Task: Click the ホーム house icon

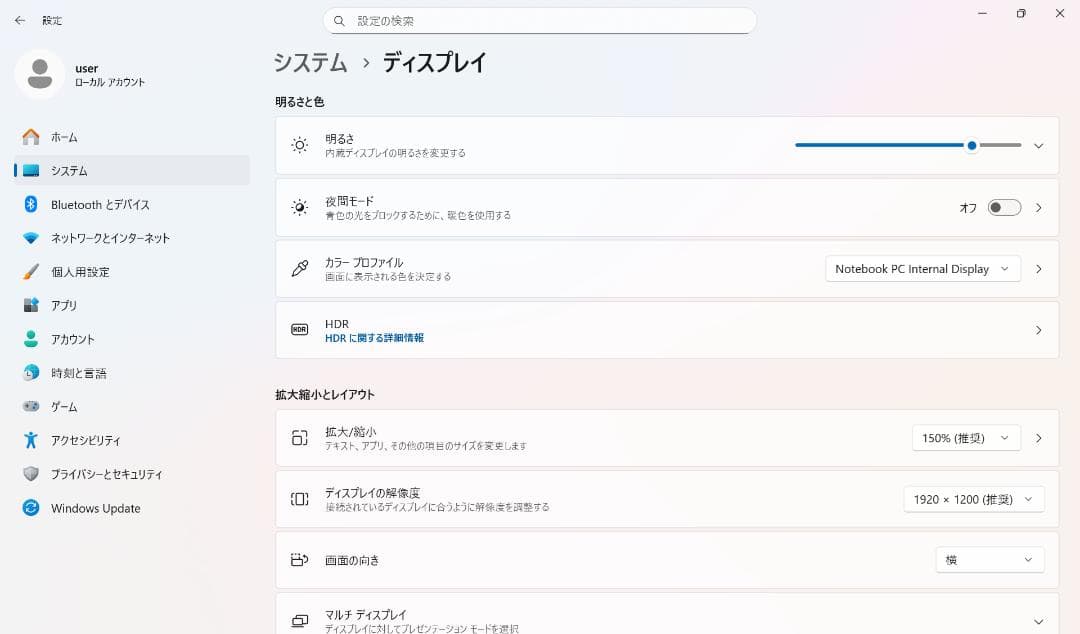Action: point(30,137)
